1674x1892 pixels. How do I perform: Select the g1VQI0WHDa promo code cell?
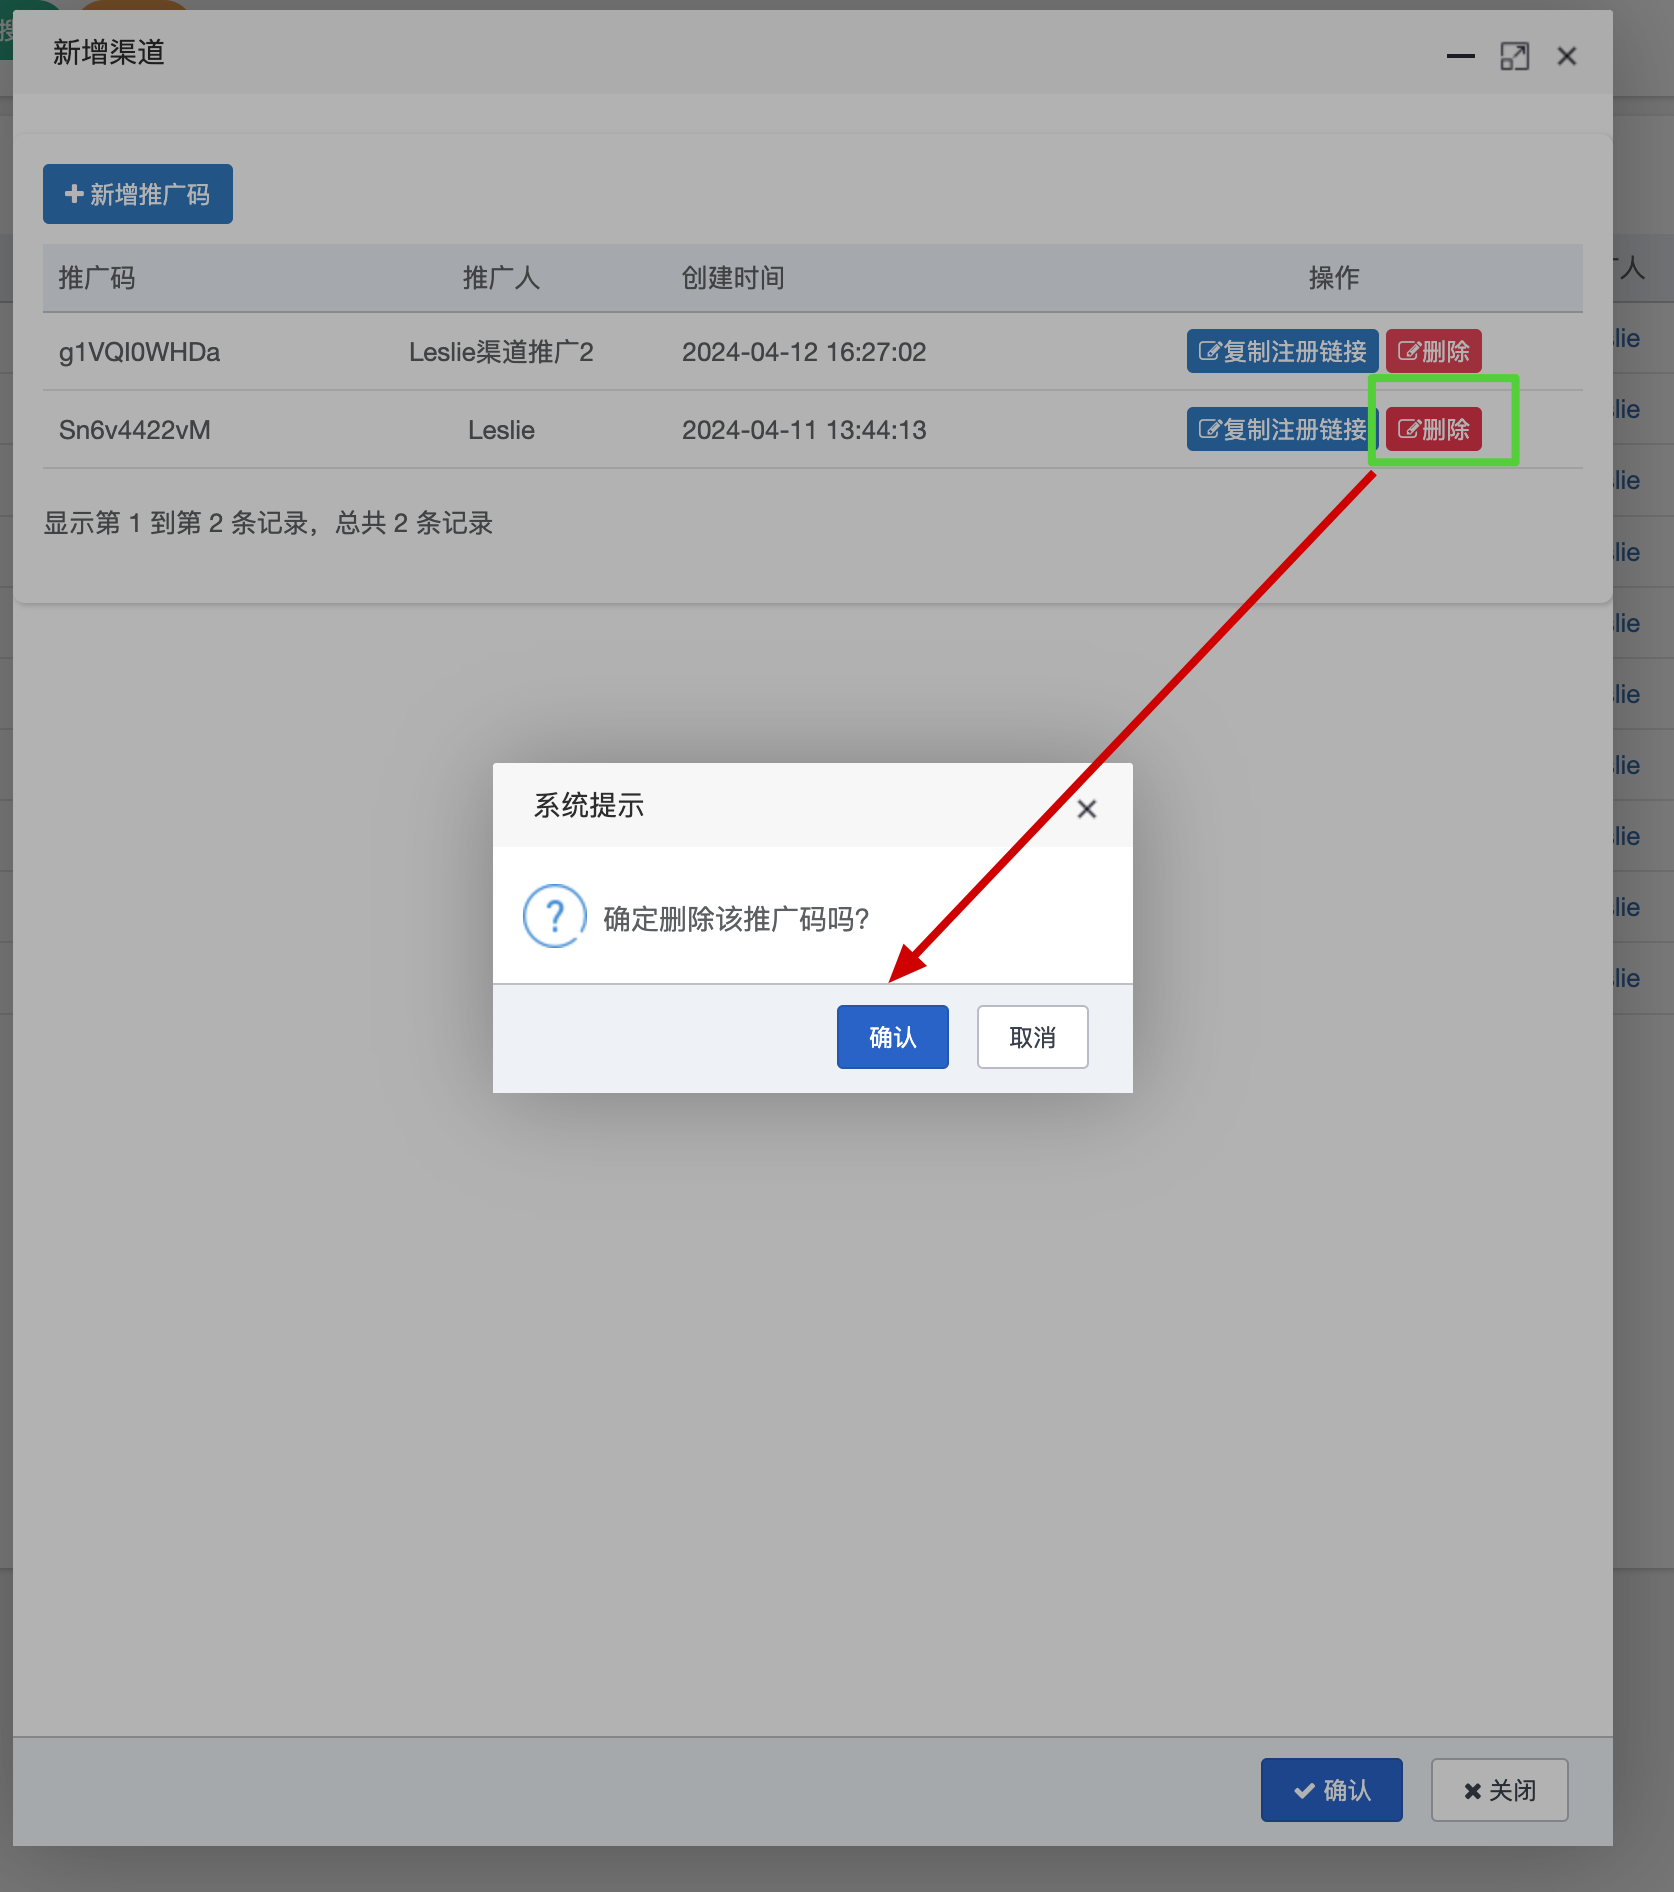[x=140, y=352]
